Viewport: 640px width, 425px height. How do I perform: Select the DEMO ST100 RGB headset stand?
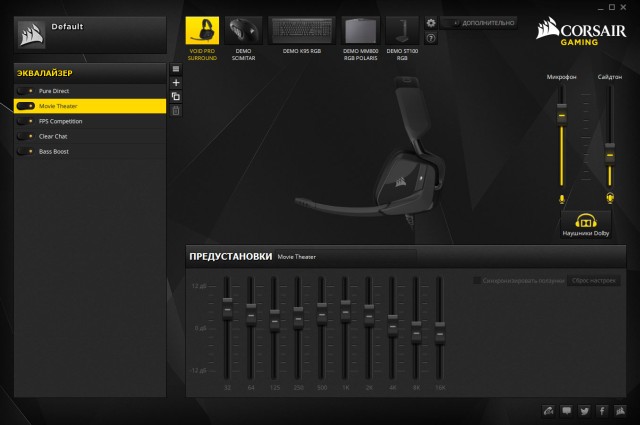coord(402,31)
